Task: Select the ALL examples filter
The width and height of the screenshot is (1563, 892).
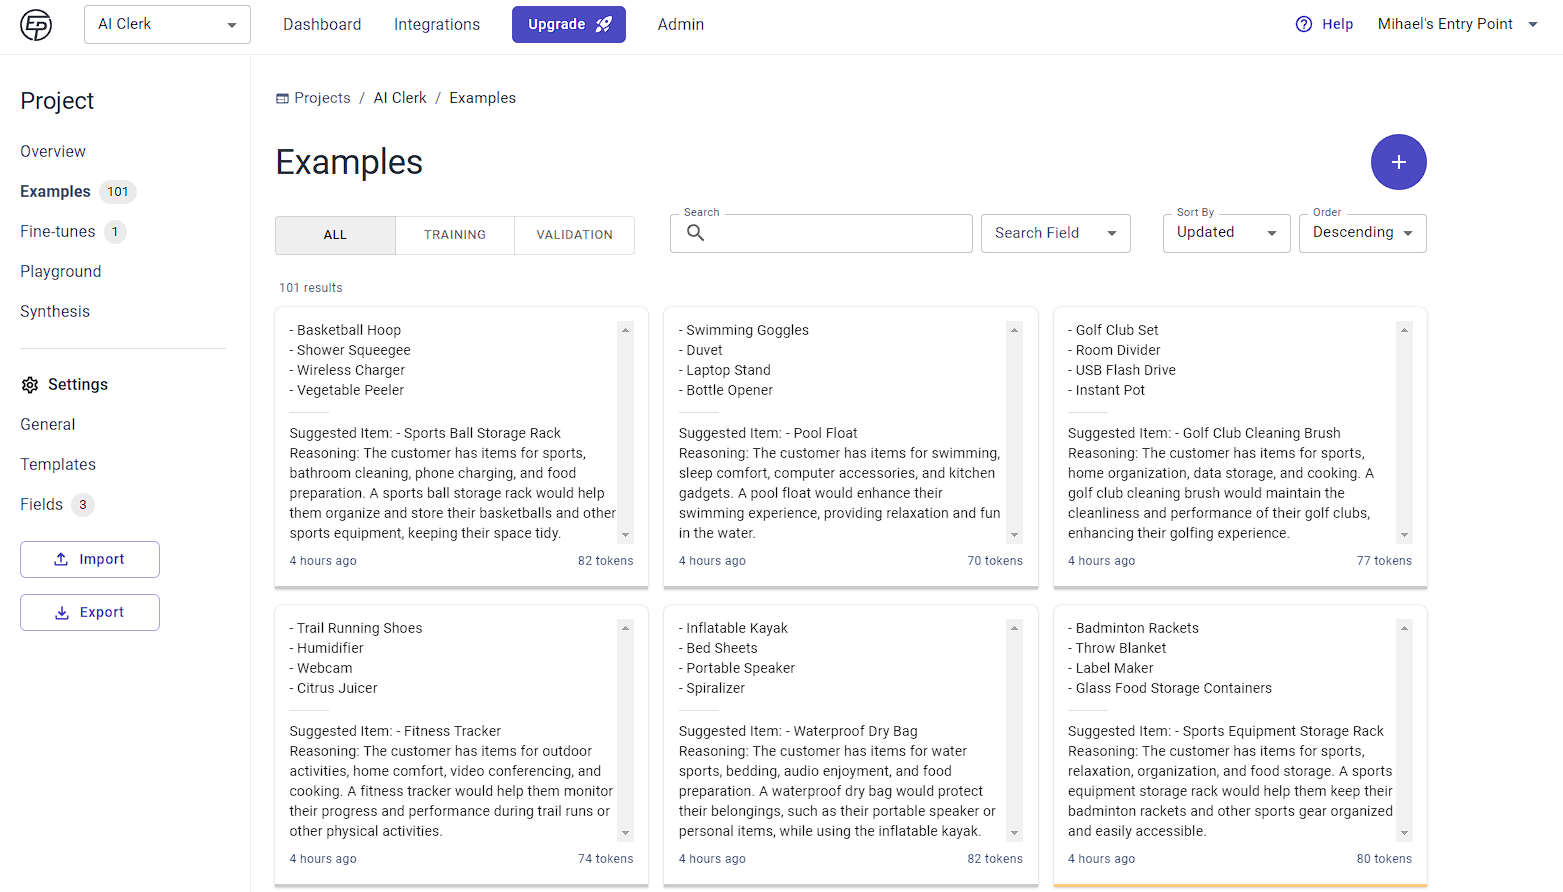Action: click(x=335, y=235)
